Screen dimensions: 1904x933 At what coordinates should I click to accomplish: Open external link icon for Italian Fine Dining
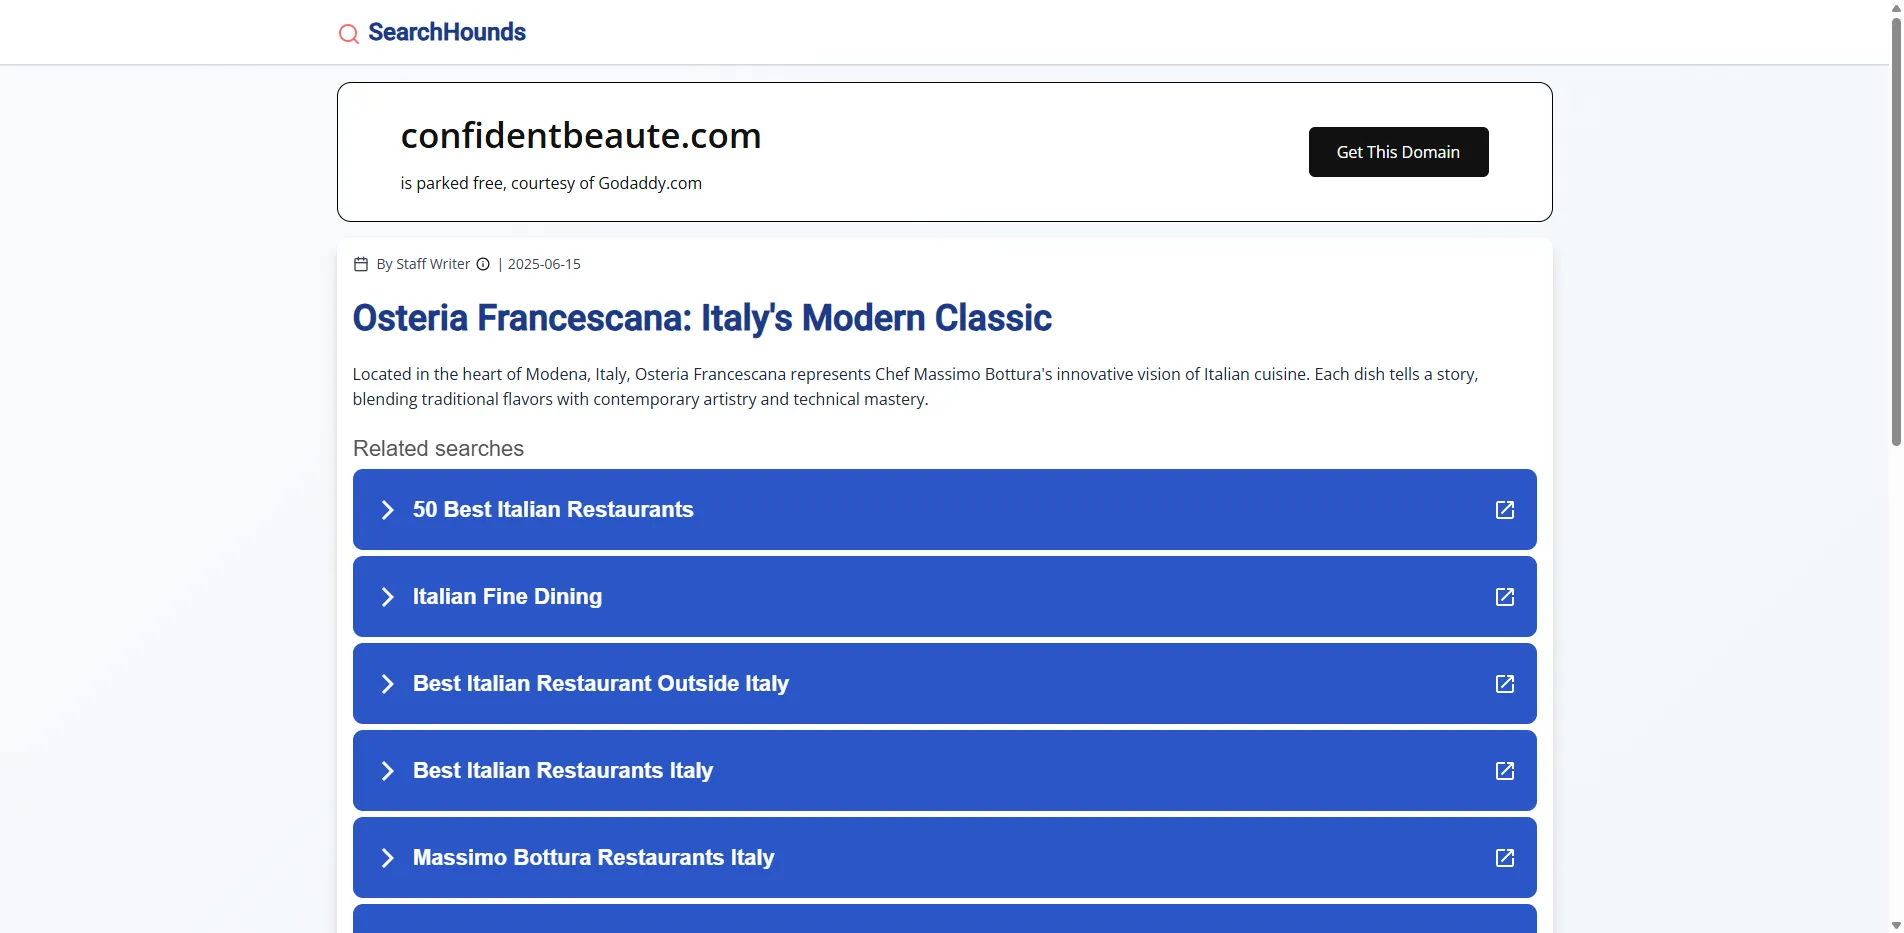point(1504,597)
